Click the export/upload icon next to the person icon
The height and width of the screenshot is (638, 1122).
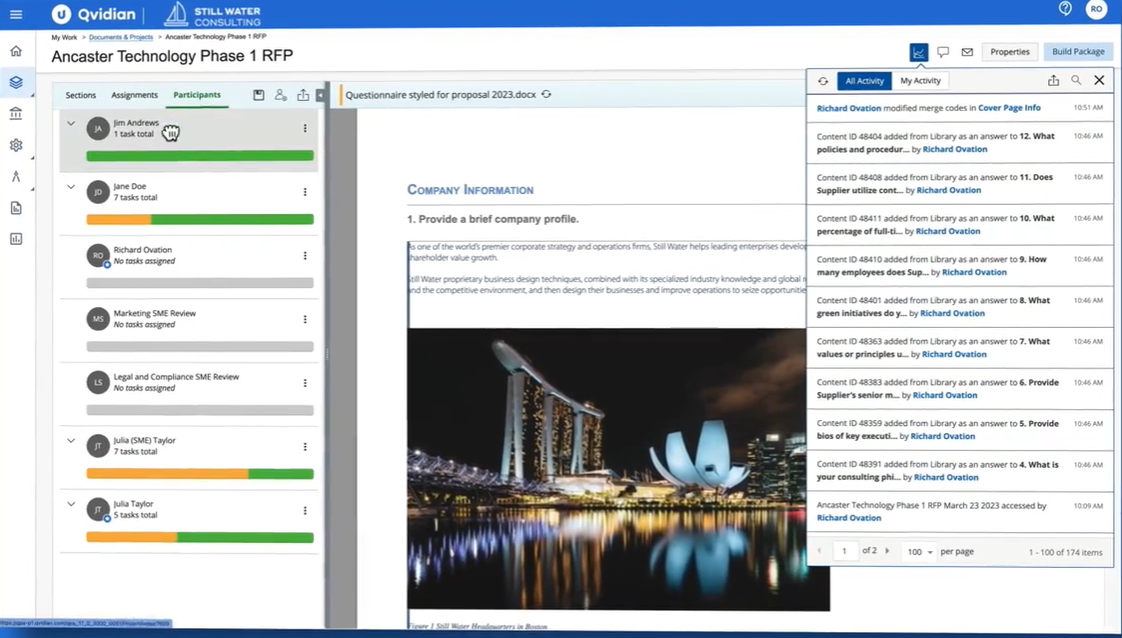(x=303, y=94)
